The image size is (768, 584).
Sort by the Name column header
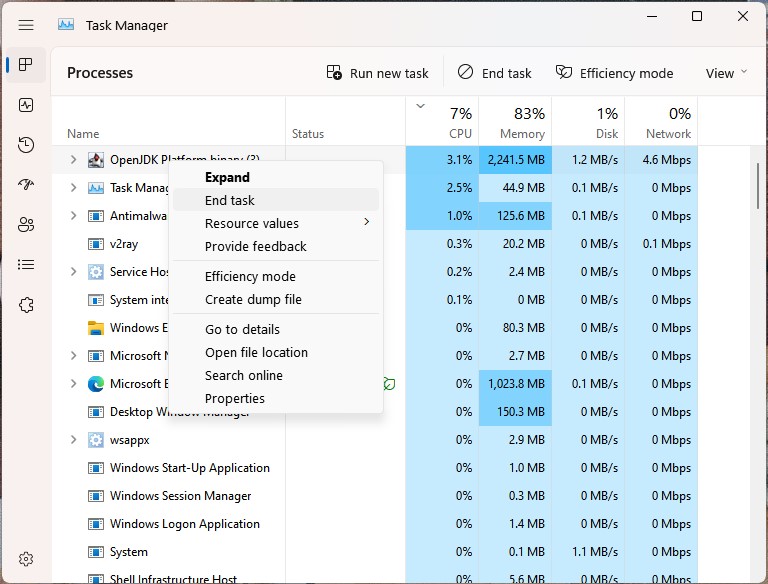click(168, 121)
